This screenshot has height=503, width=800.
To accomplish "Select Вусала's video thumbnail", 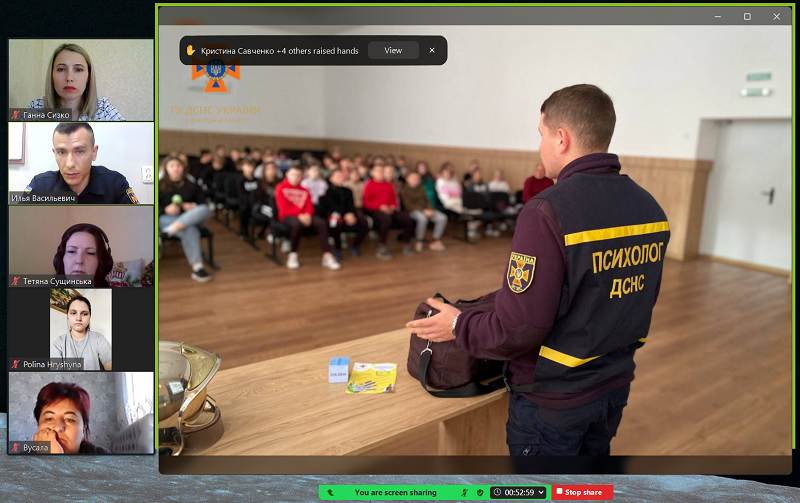I will (81, 411).
